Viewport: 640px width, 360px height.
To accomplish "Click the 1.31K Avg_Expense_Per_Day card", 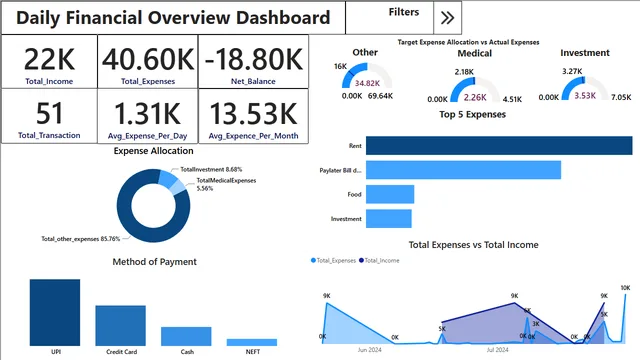I will pos(148,116).
